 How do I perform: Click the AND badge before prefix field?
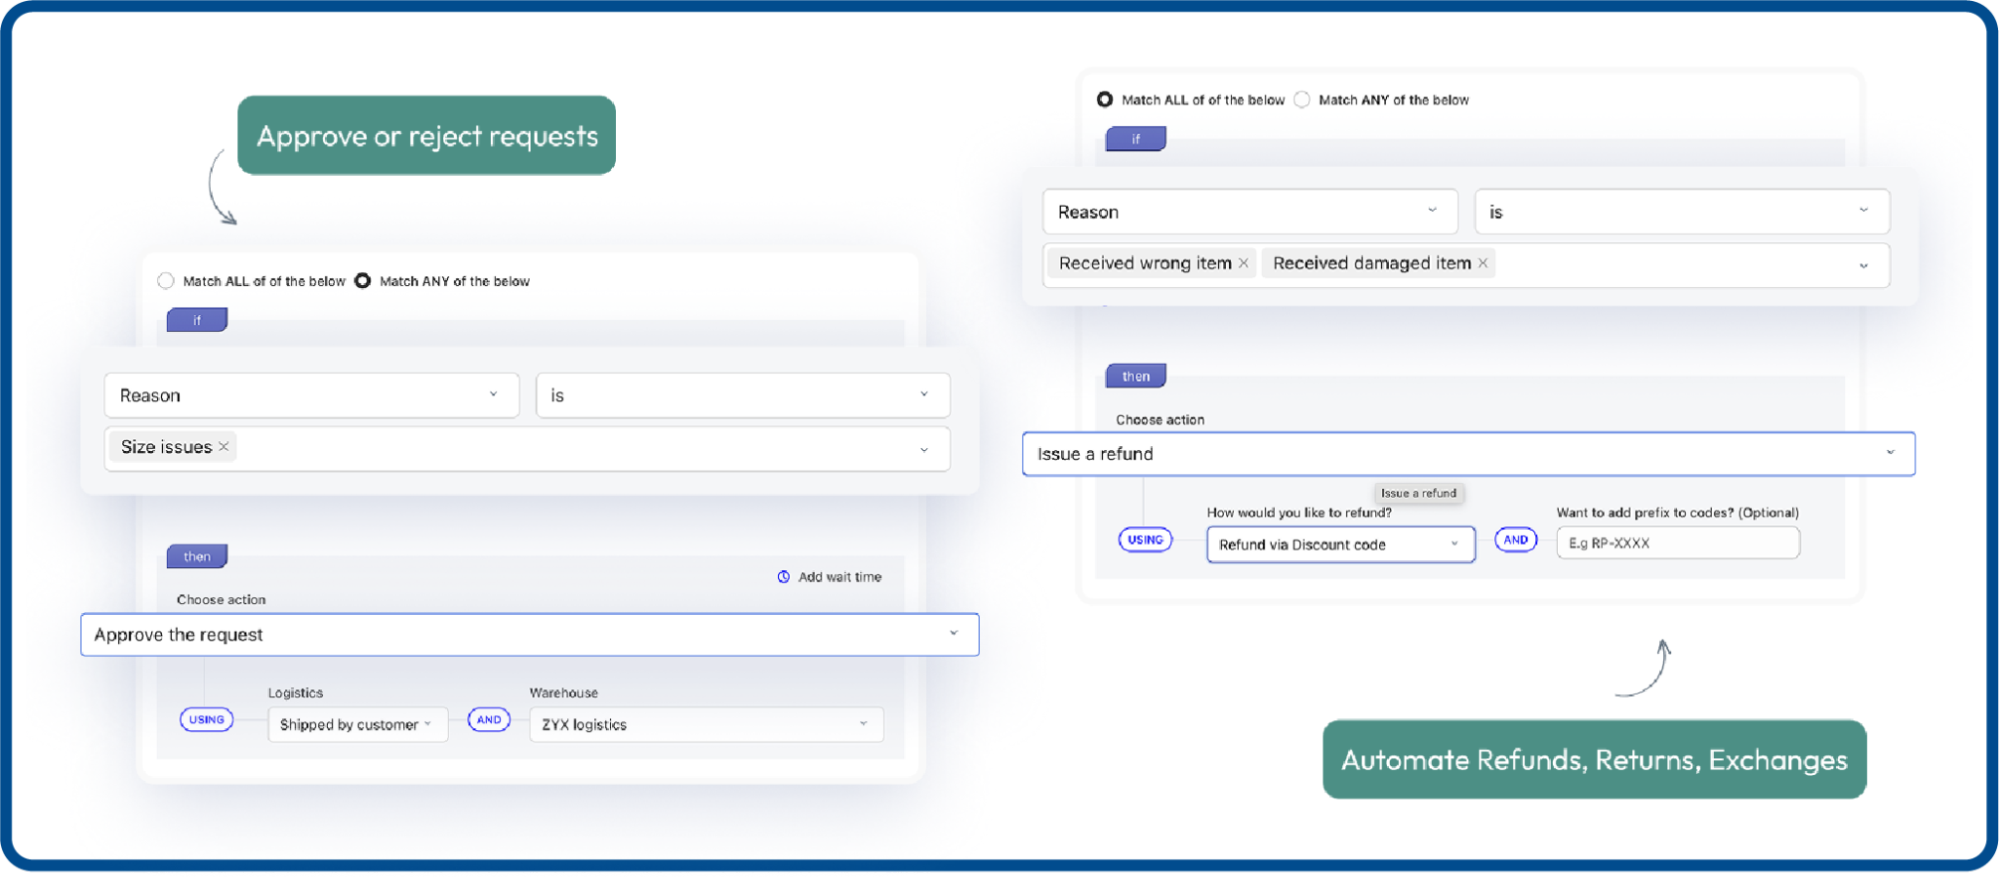coord(1515,540)
